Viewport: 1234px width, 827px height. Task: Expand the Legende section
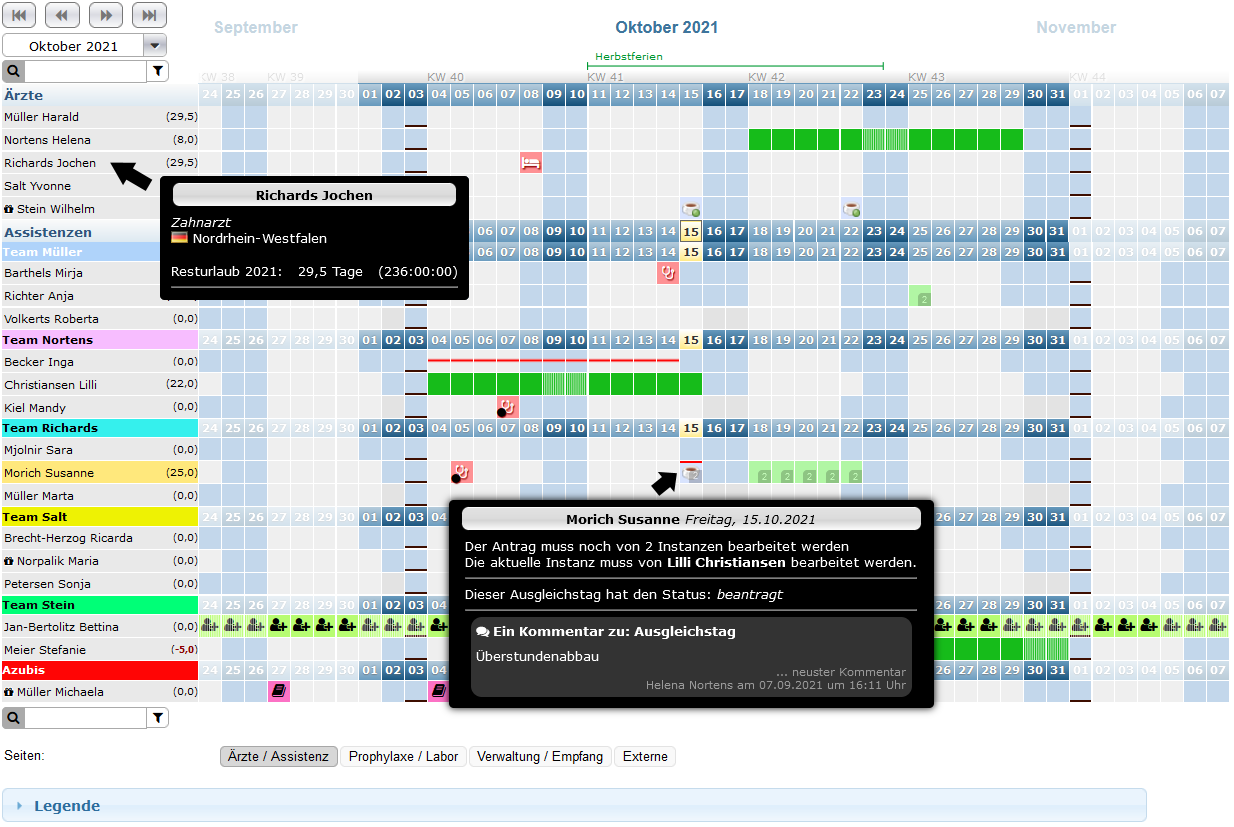coord(67,806)
